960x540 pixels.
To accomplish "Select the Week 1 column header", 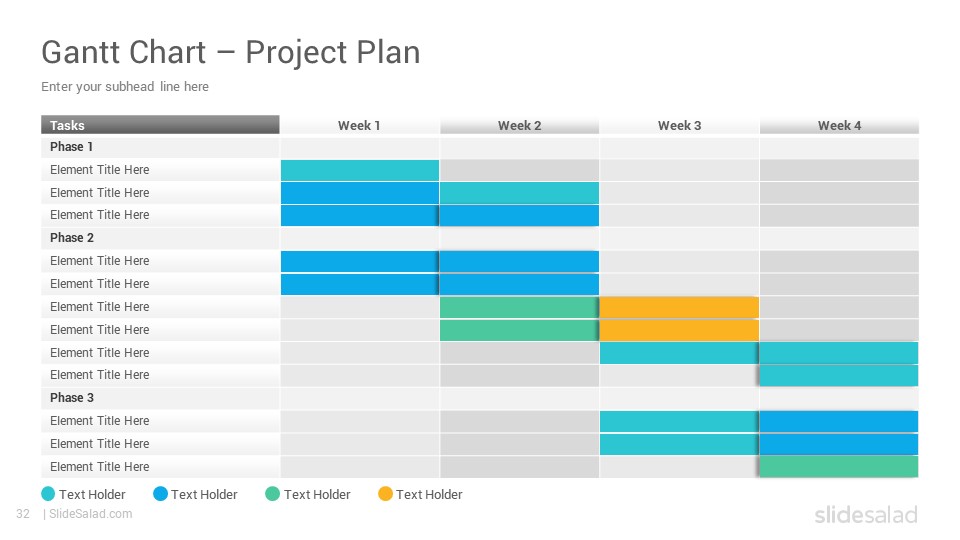I will pyautogui.click(x=359, y=125).
